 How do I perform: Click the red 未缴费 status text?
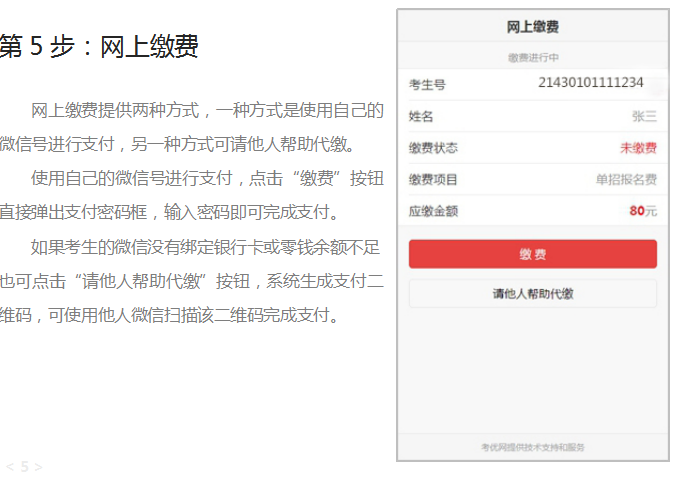pyautogui.click(x=638, y=148)
